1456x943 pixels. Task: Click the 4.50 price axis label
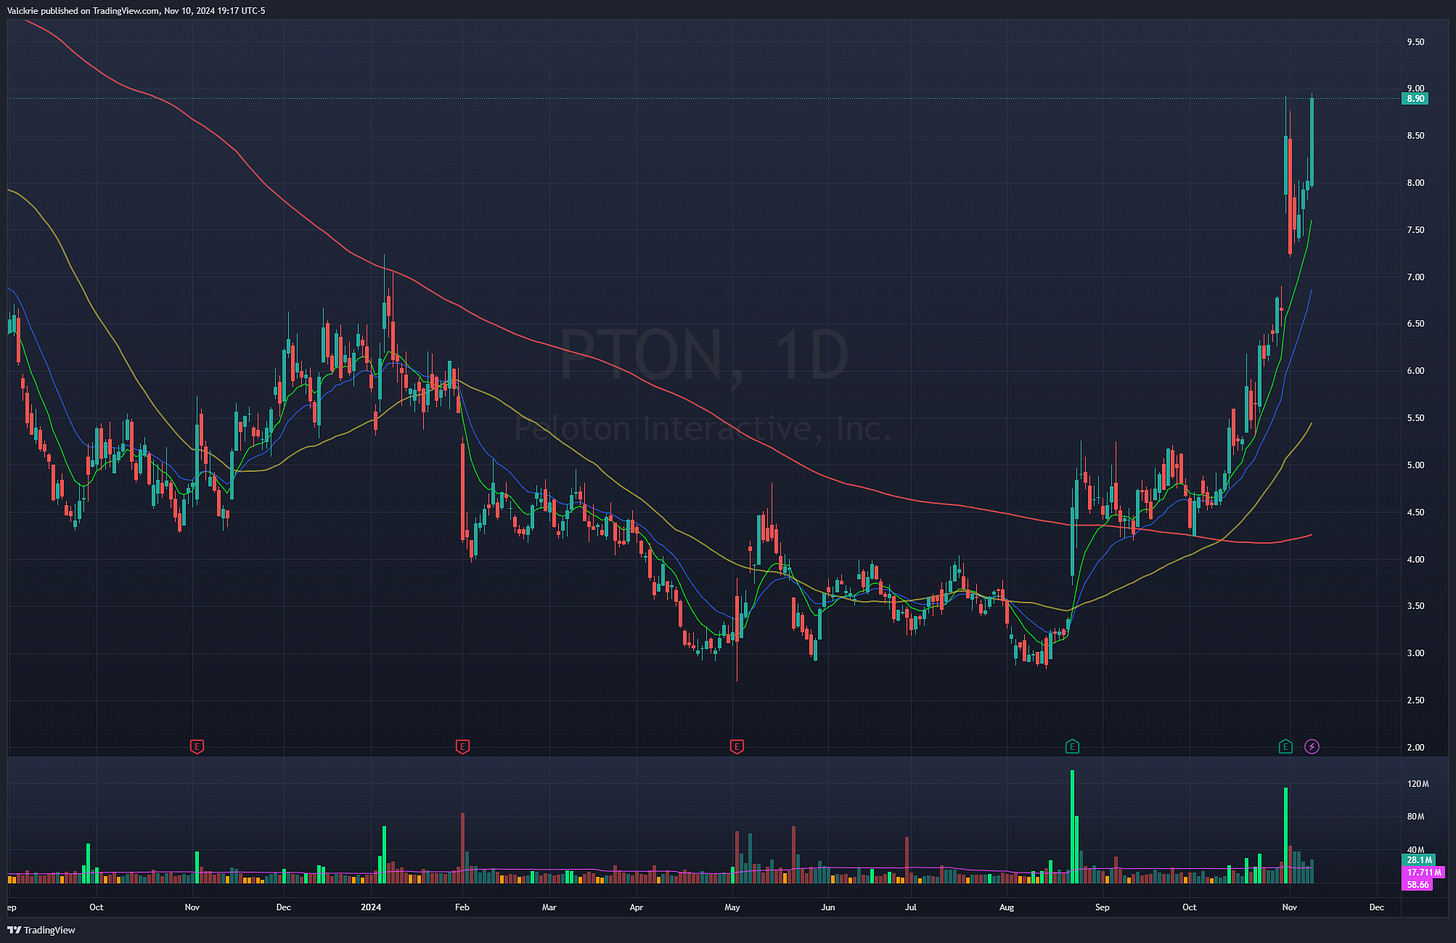[1416, 512]
